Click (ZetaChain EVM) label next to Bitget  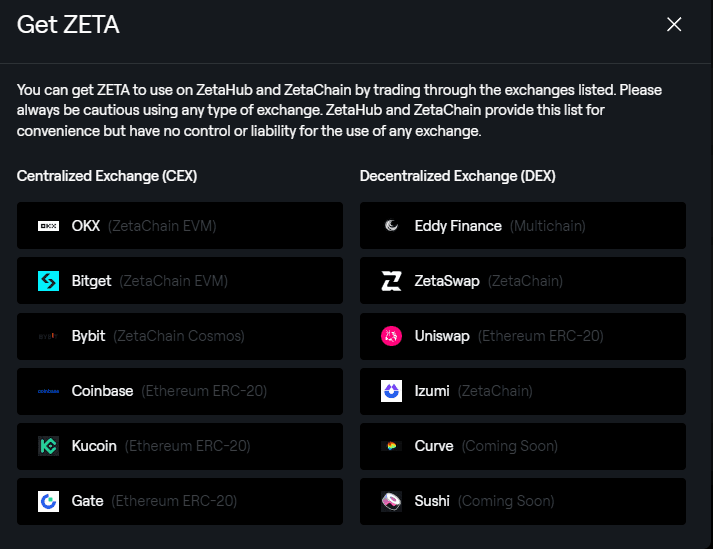tap(174, 281)
